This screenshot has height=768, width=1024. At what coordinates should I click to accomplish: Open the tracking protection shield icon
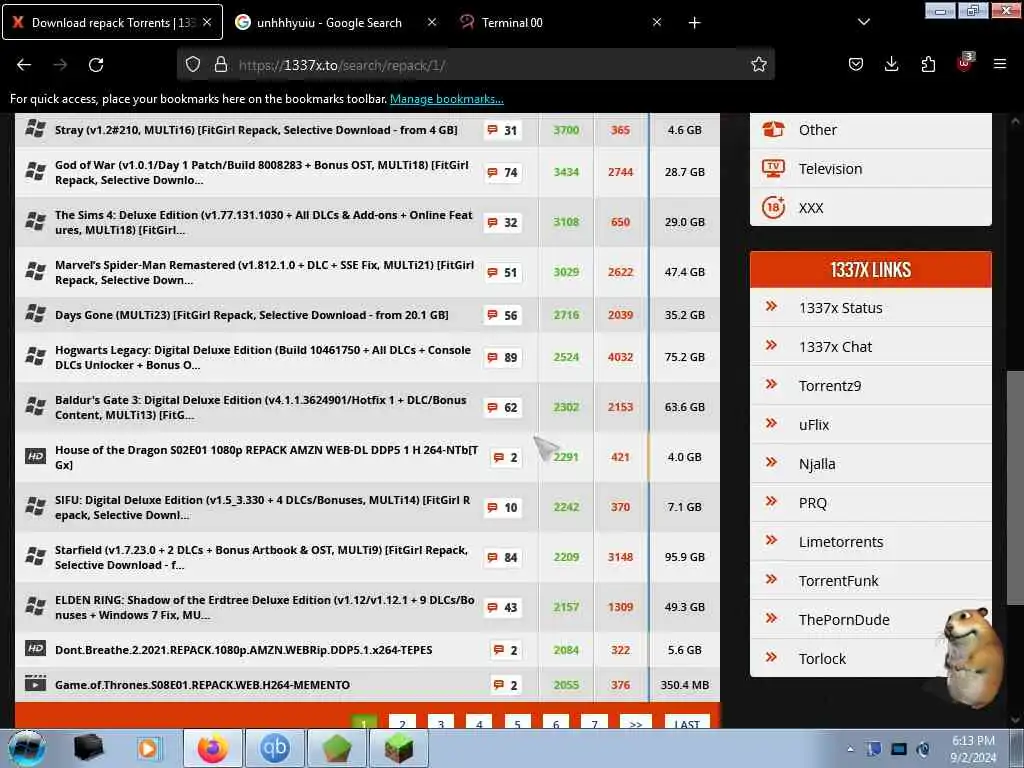193,64
